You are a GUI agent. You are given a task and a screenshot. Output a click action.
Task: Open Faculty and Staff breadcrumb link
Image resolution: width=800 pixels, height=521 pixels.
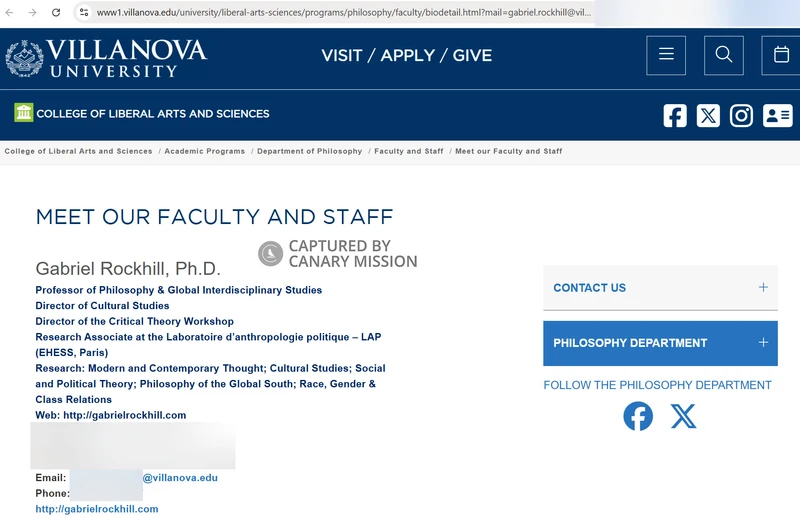point(408,151)
